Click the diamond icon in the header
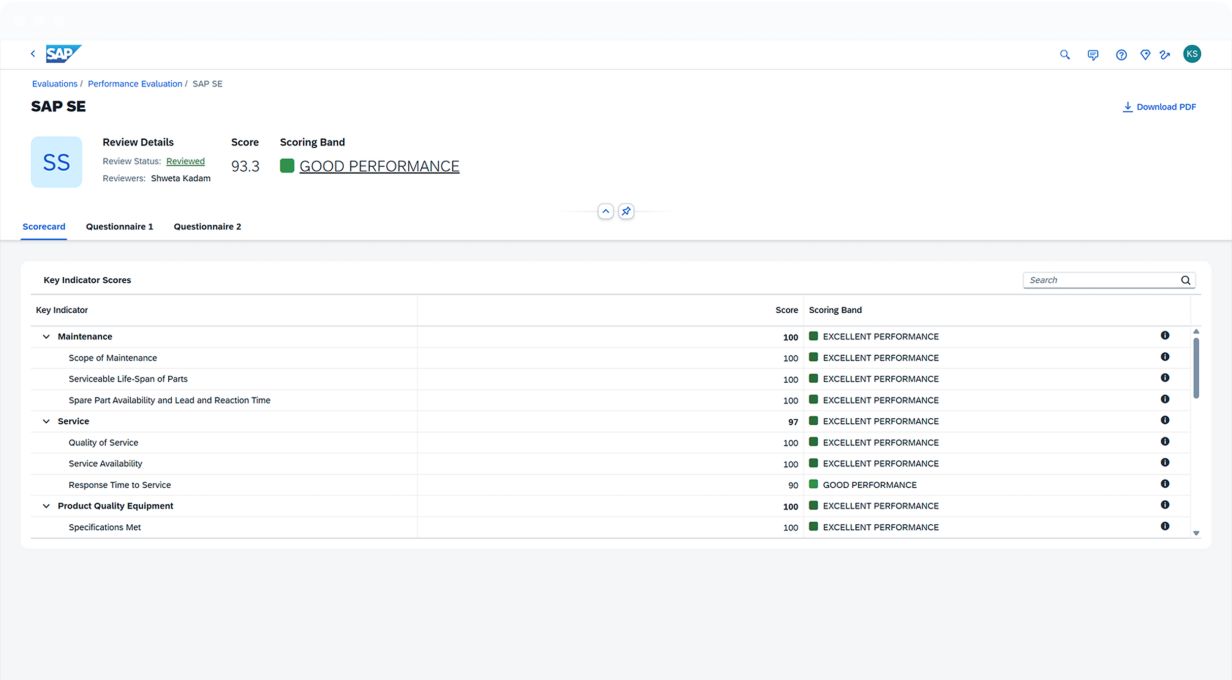 (x=1145, y=55)
